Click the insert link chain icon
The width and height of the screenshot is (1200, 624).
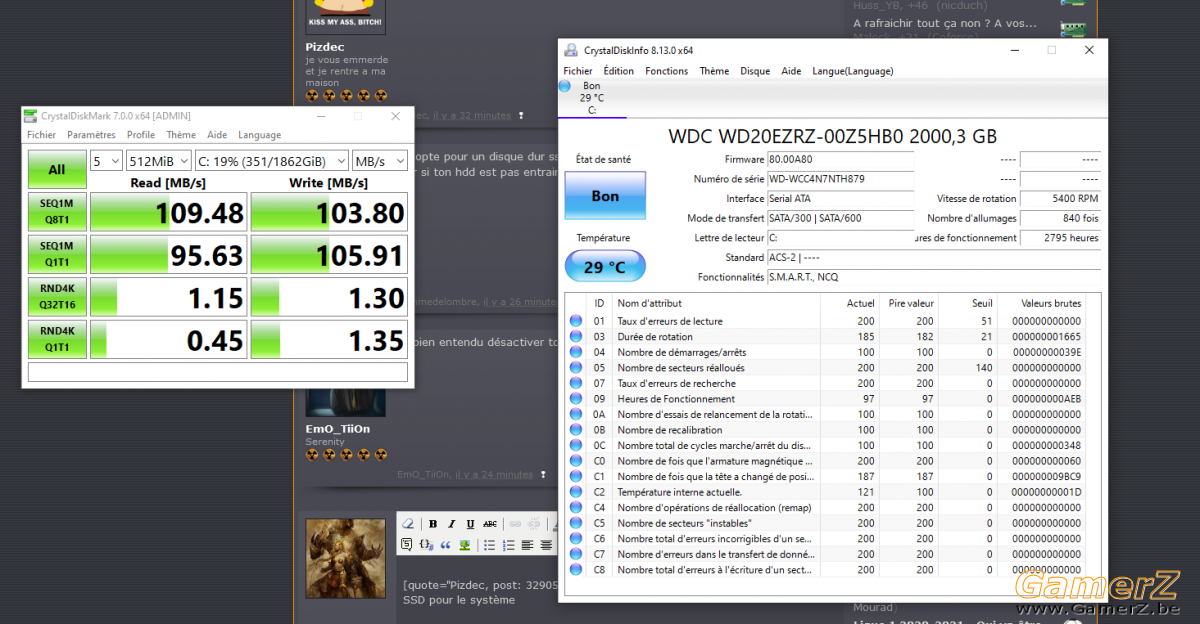click(515, 524)
